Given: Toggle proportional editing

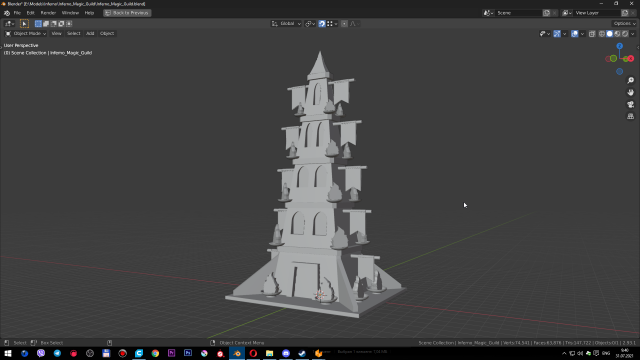Looking at the screenshot, I should pyautogui.click(x=344, y=24).
